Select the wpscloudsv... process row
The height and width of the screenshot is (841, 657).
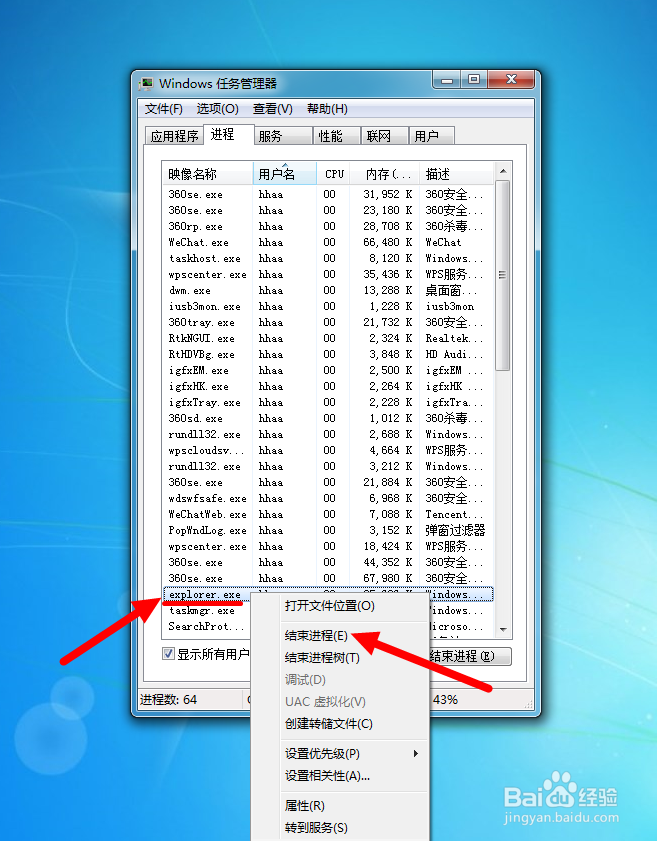[x=328, y=450]
